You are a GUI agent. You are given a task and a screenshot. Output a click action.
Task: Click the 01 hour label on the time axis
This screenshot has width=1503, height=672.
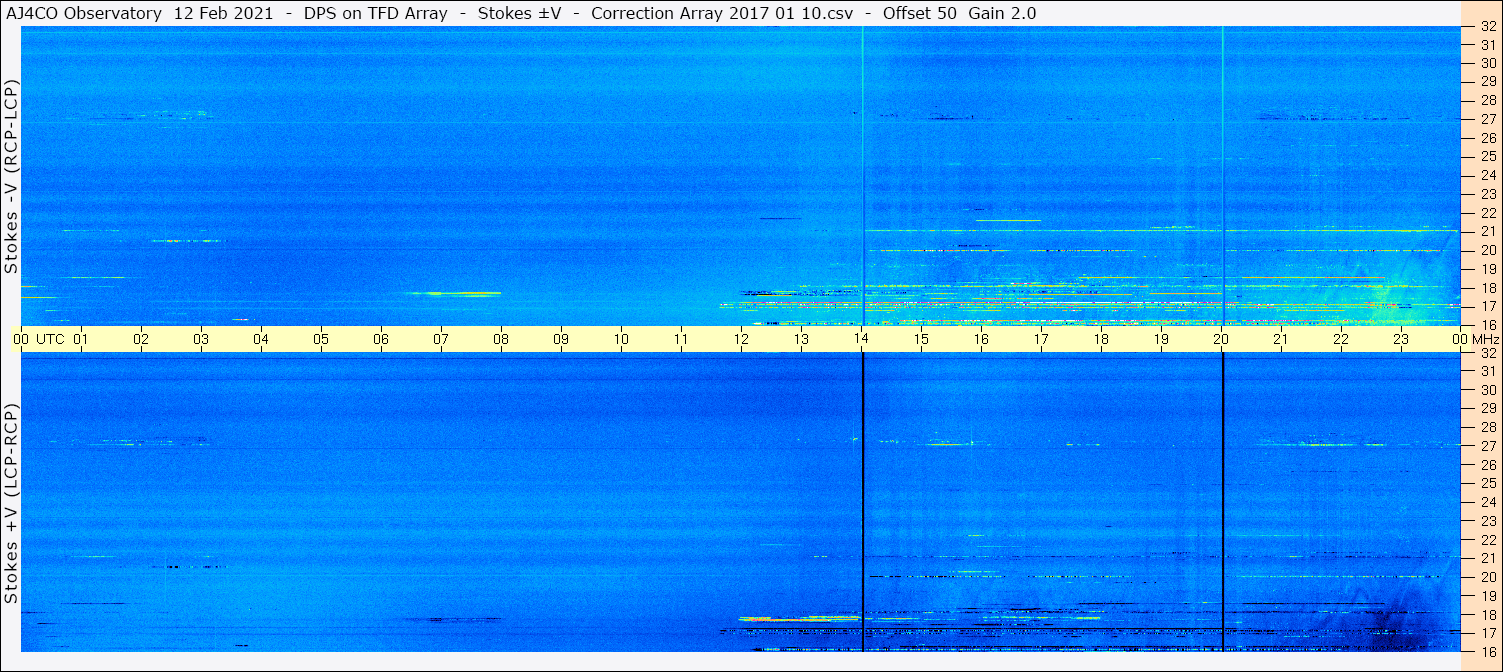pos(81,339)
